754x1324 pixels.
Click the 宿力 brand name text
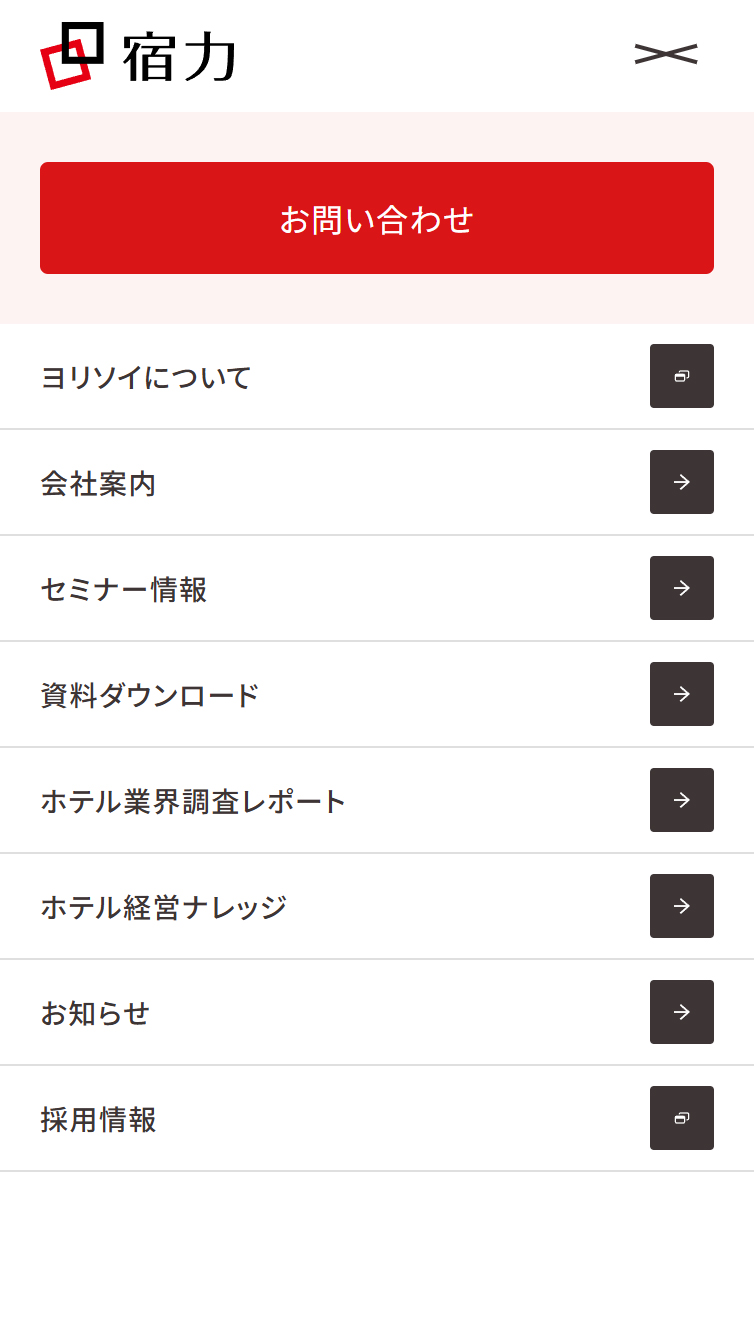(180, 58)
